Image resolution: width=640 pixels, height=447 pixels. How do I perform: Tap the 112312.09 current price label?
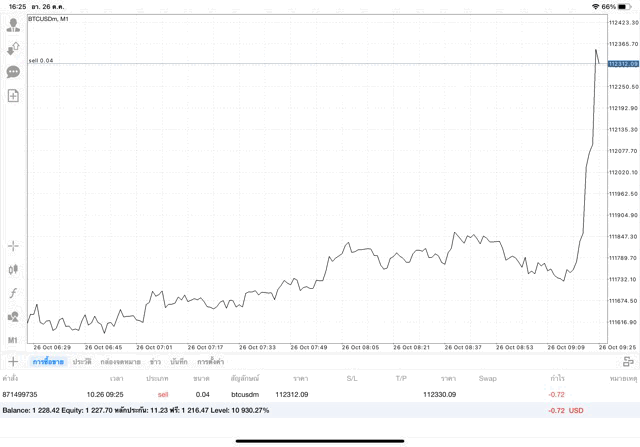point(622,64)
